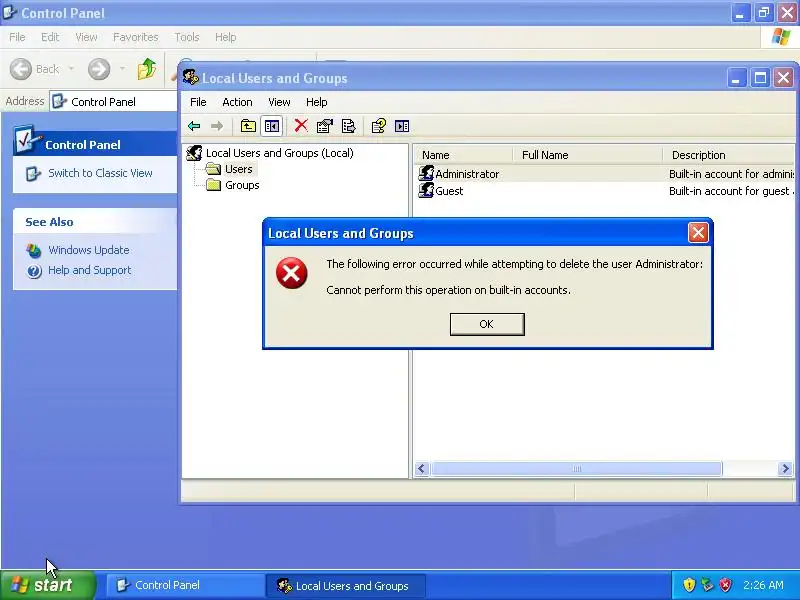The height and width of the screenshot is (600, 800).
Task: Click the Up folder icon in Control Panel
Action: pyautogui.click(x=146, y=68)
